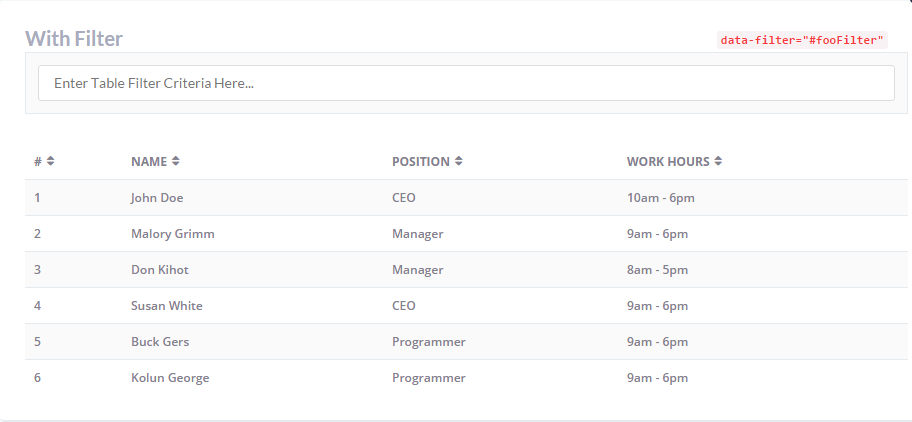Select Buck Gers in the table

(x=160, y=342)
